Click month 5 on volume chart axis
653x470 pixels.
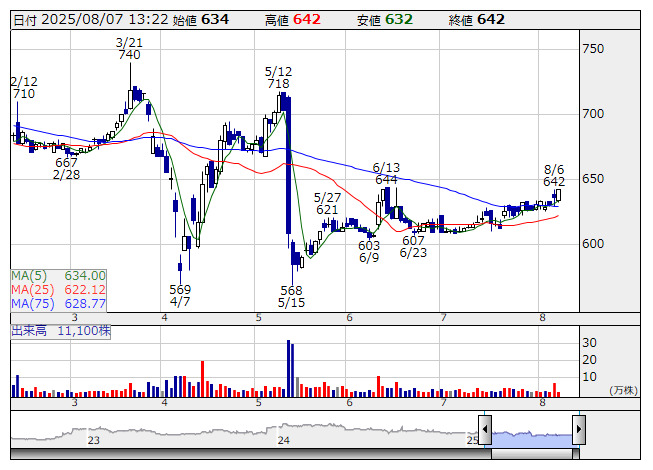click(259, 403)
